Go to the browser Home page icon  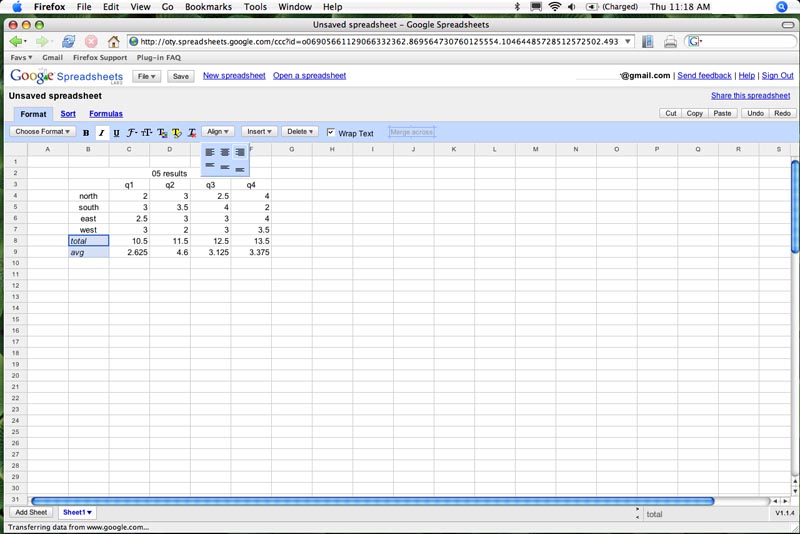click(113, 41)
